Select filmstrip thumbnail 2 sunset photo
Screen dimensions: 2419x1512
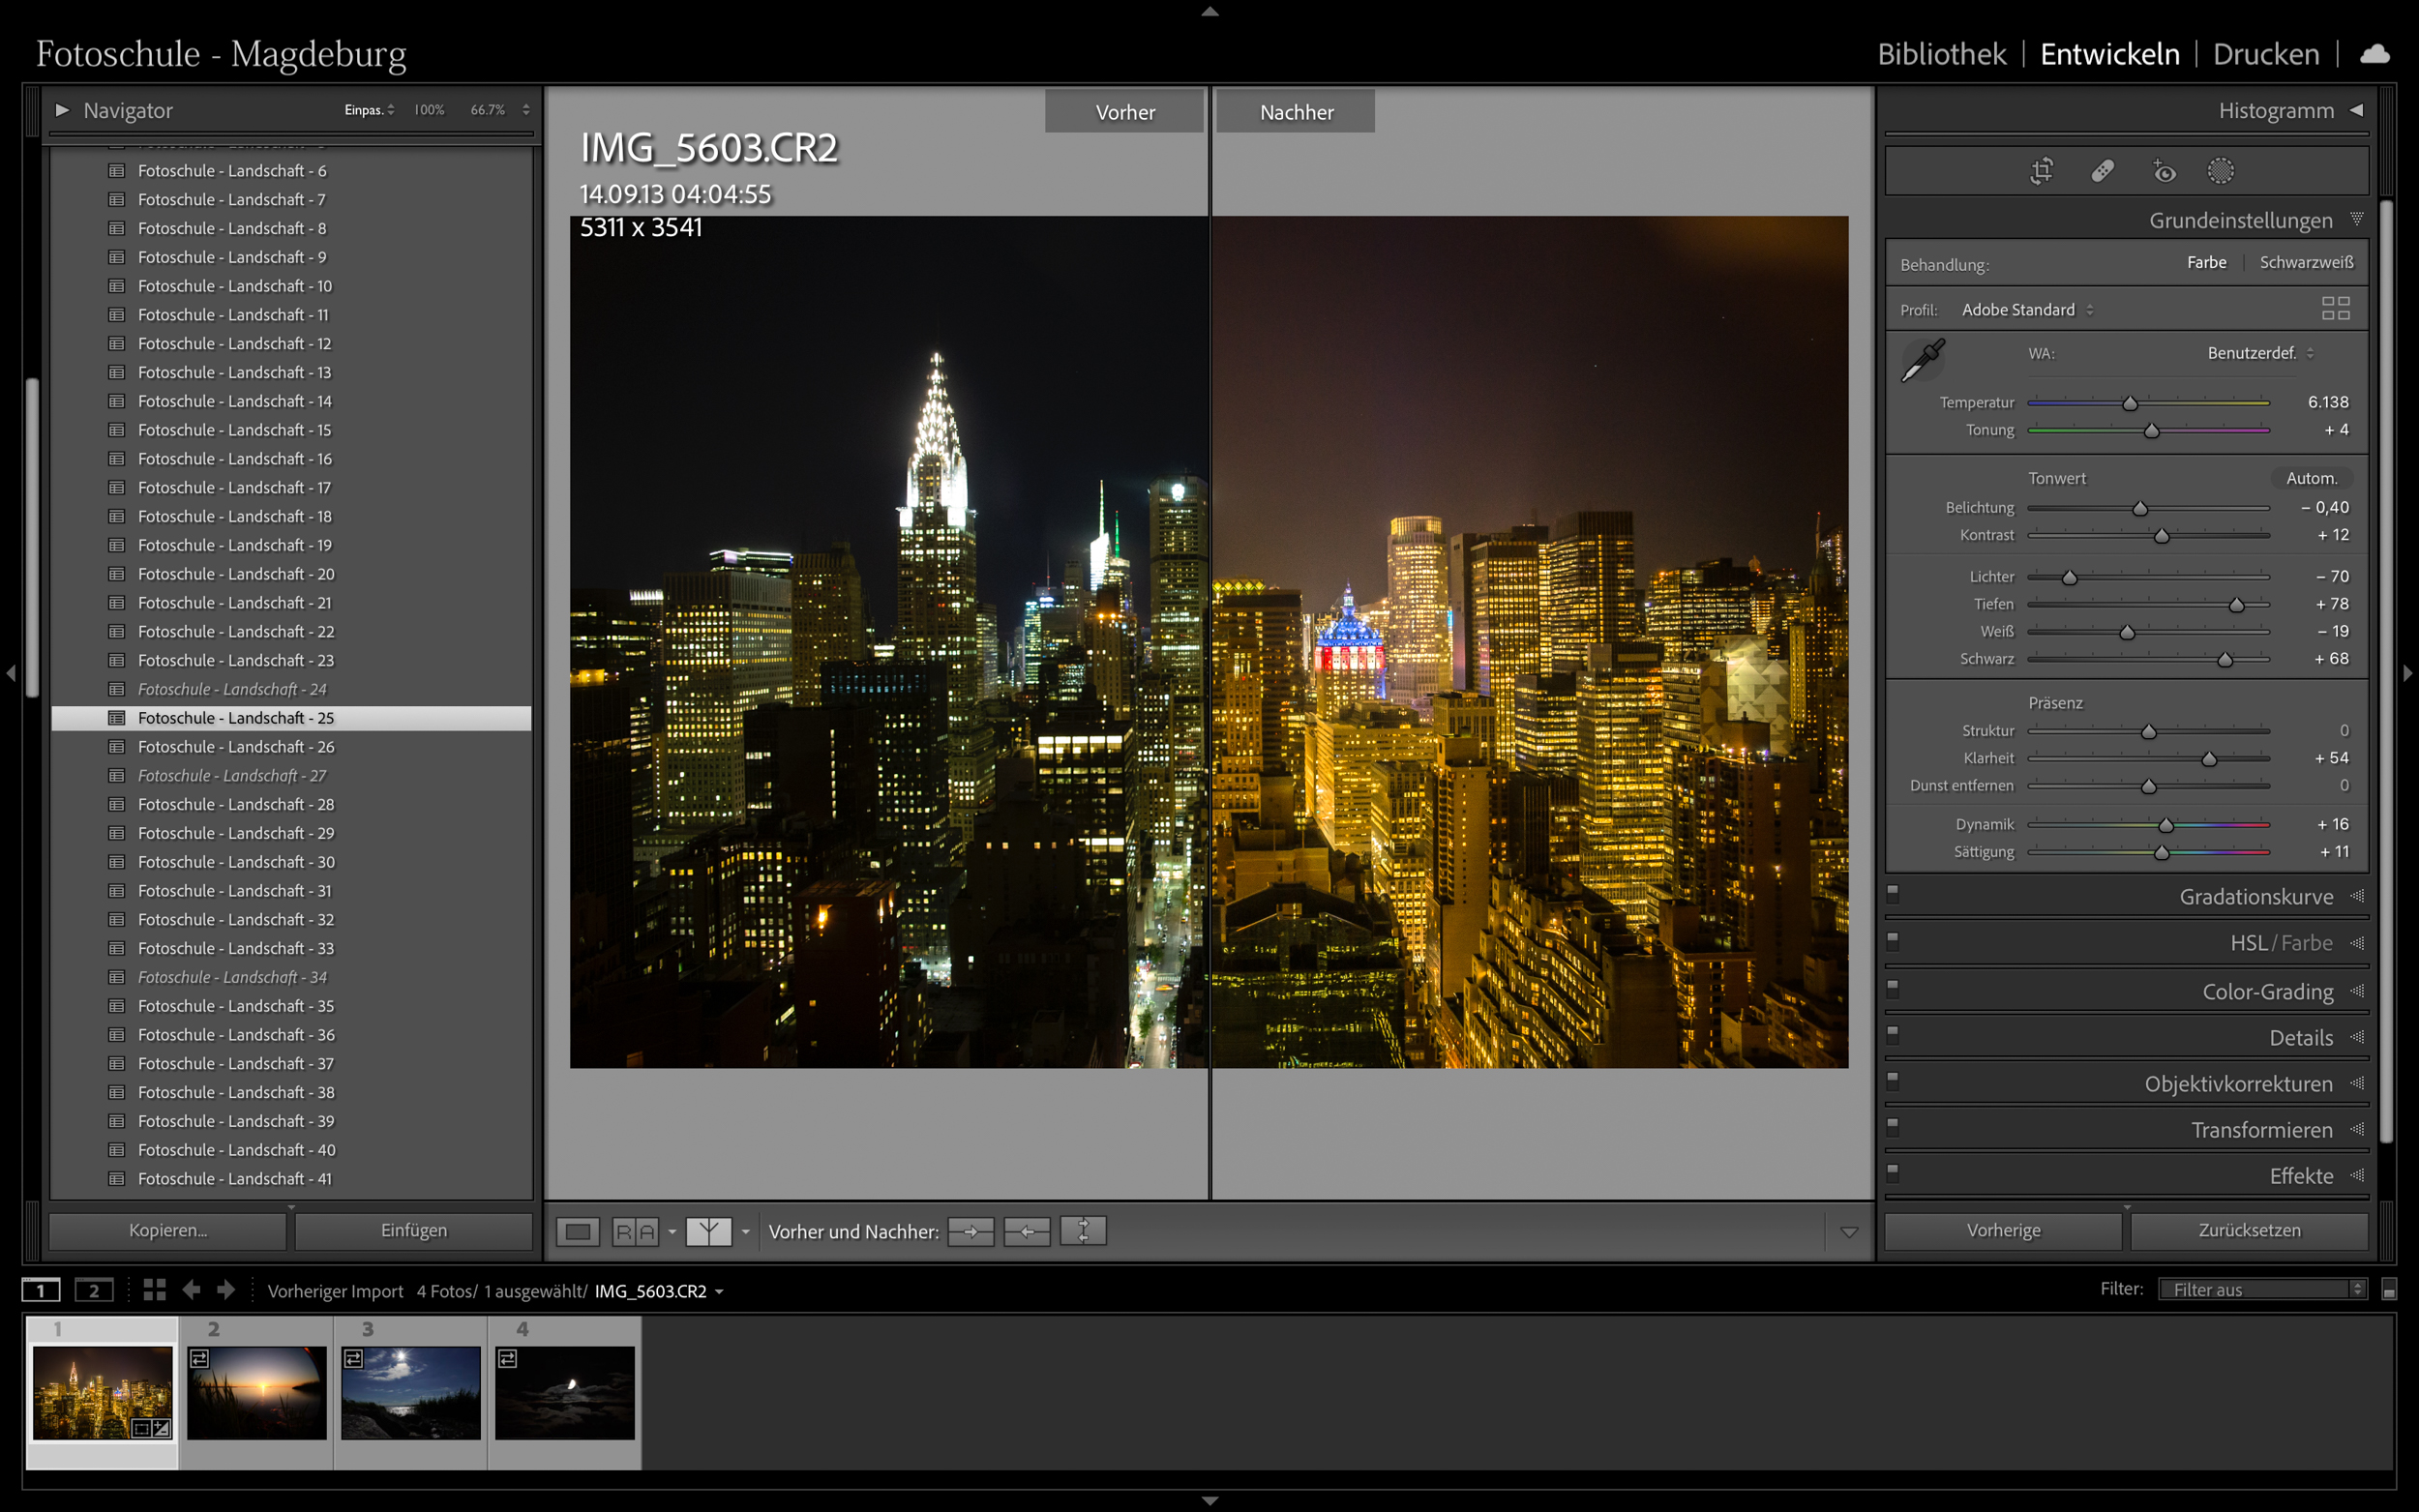(256, 1392)
